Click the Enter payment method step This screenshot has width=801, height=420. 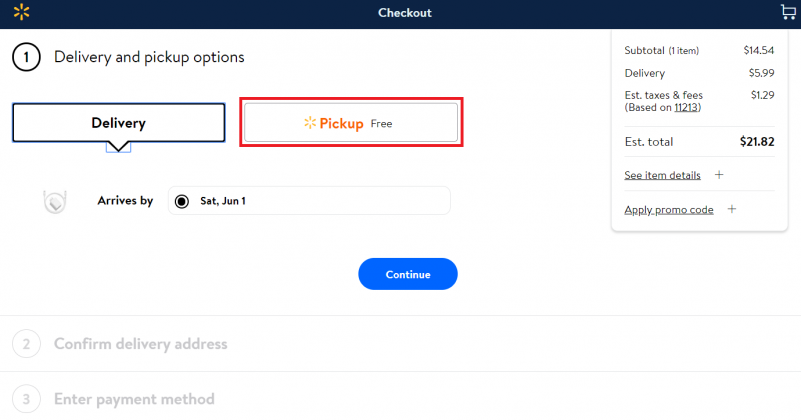tap(134, 399)
